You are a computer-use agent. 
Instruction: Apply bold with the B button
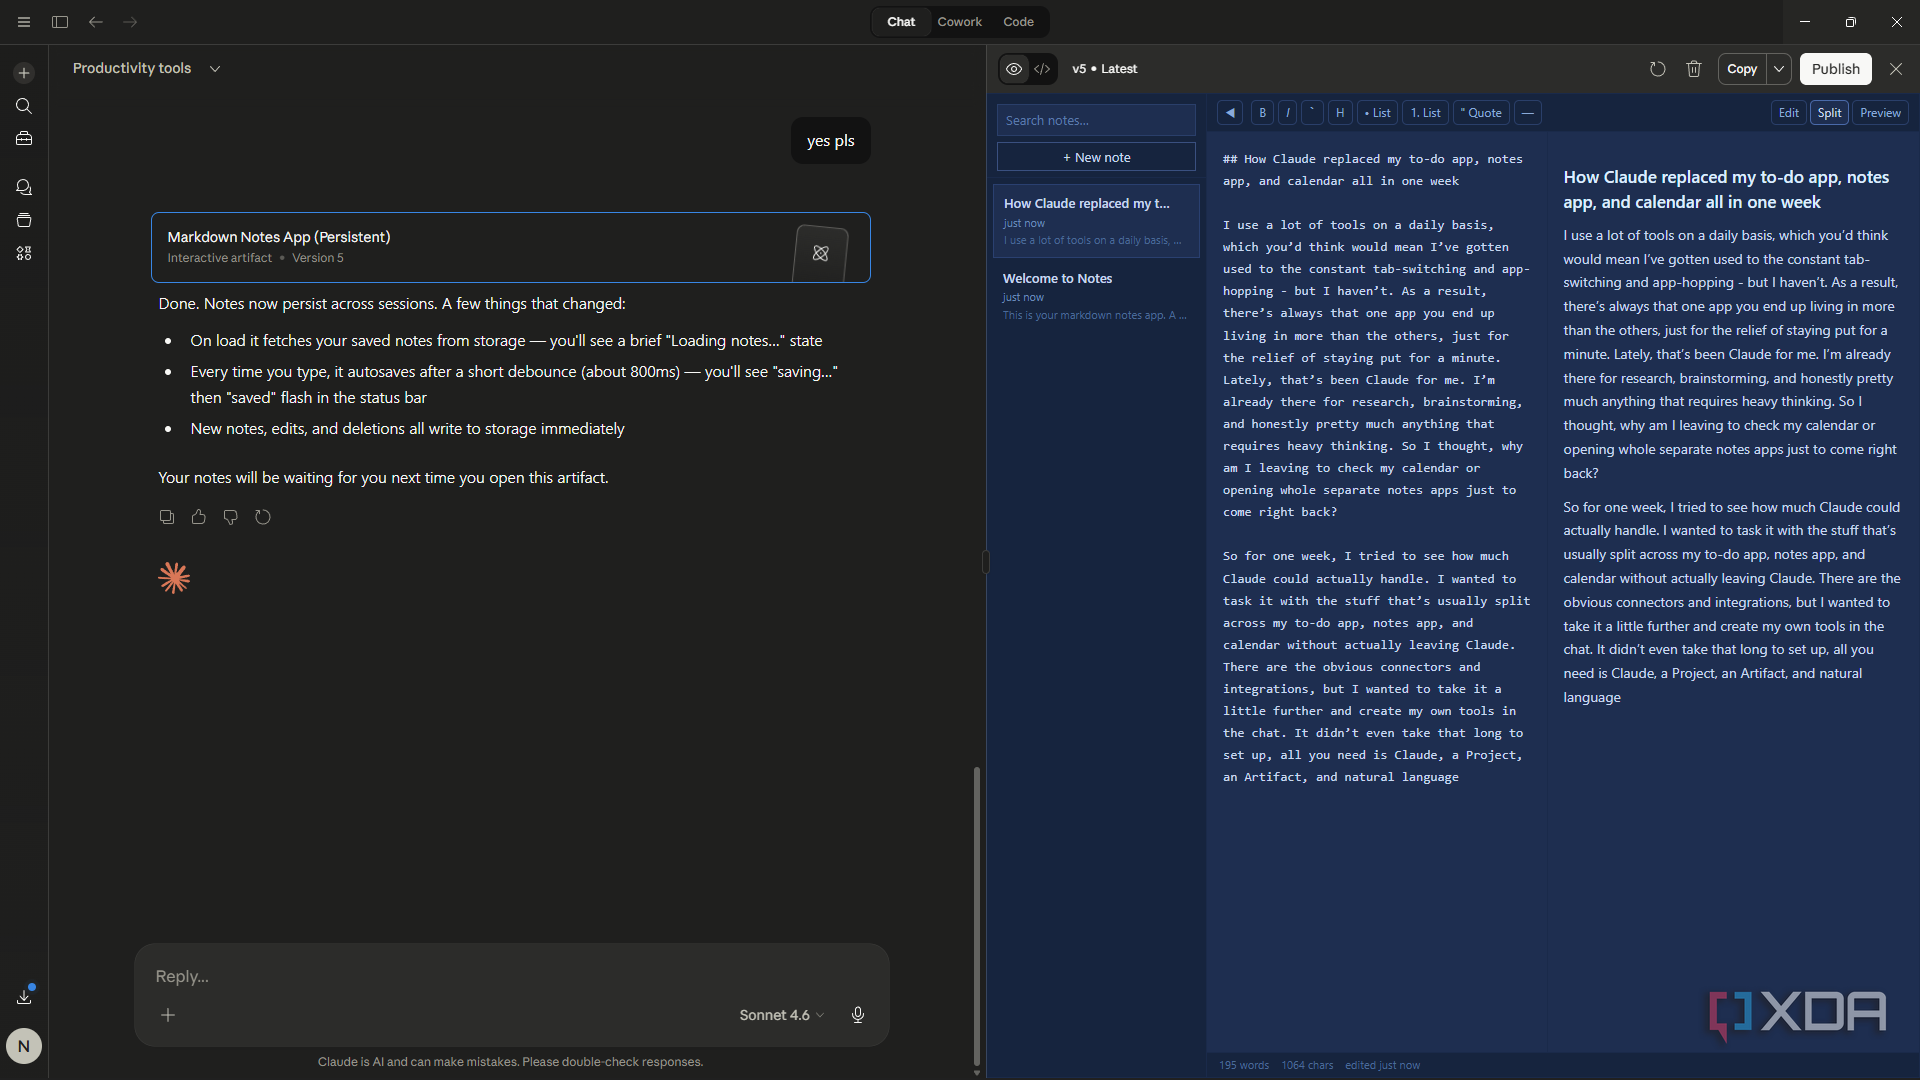pos(1262,113)
